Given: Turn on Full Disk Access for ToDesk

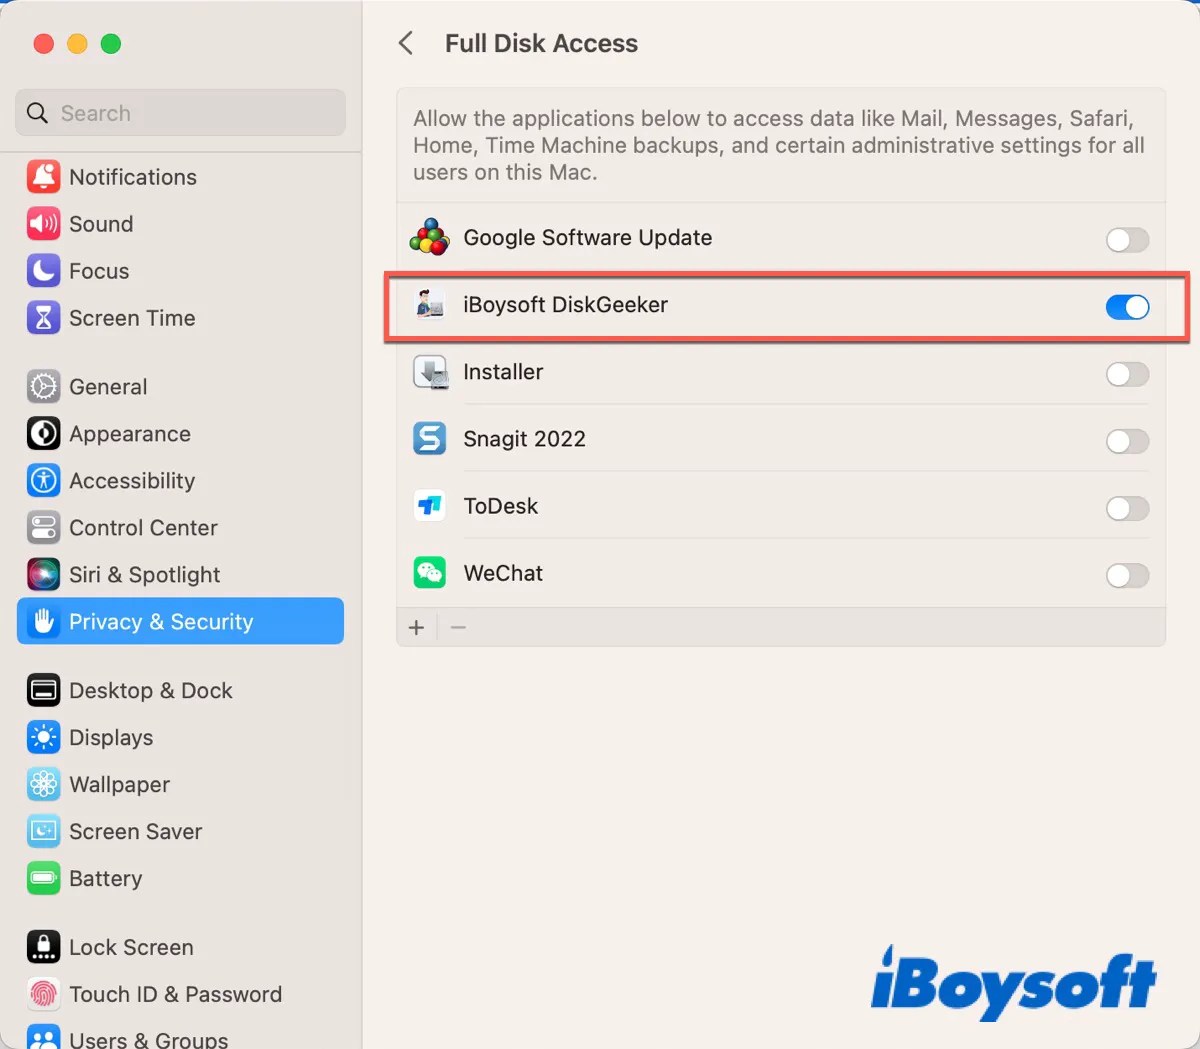Looking at the screenshot, I should coord(1127,508).
